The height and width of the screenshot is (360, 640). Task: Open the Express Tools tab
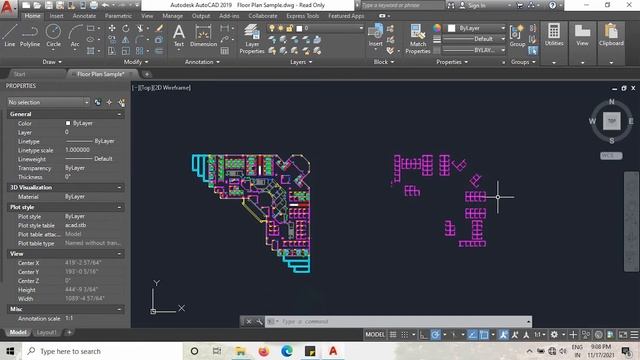coord(302,16)
